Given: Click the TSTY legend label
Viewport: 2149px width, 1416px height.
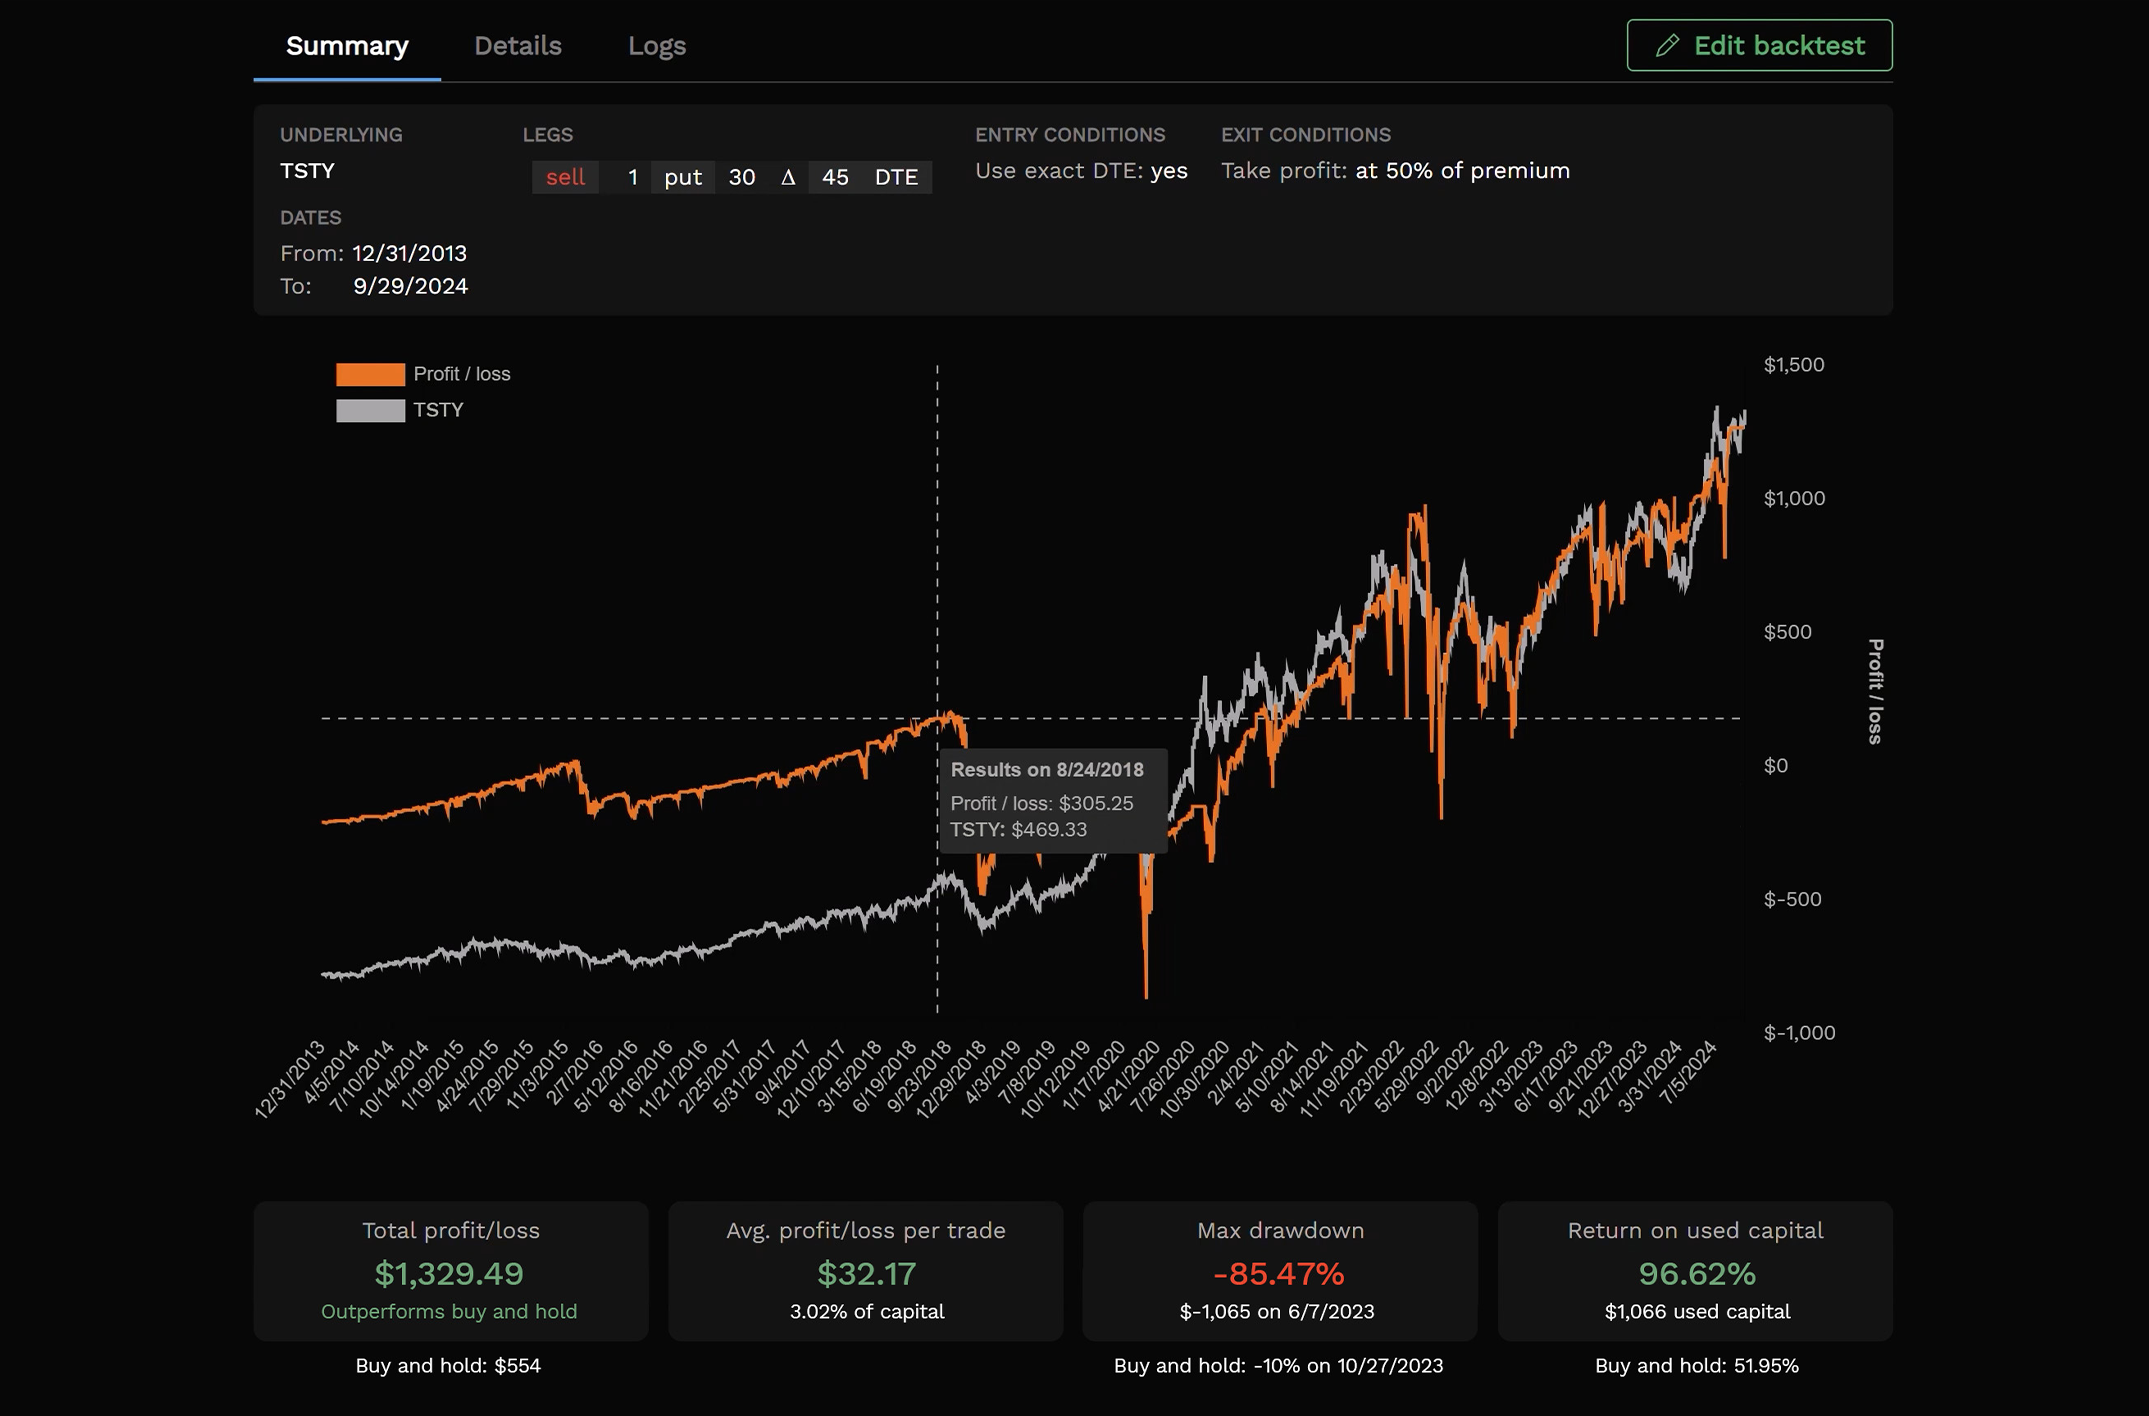Looking at the screenshot, I should pos(438,410).
